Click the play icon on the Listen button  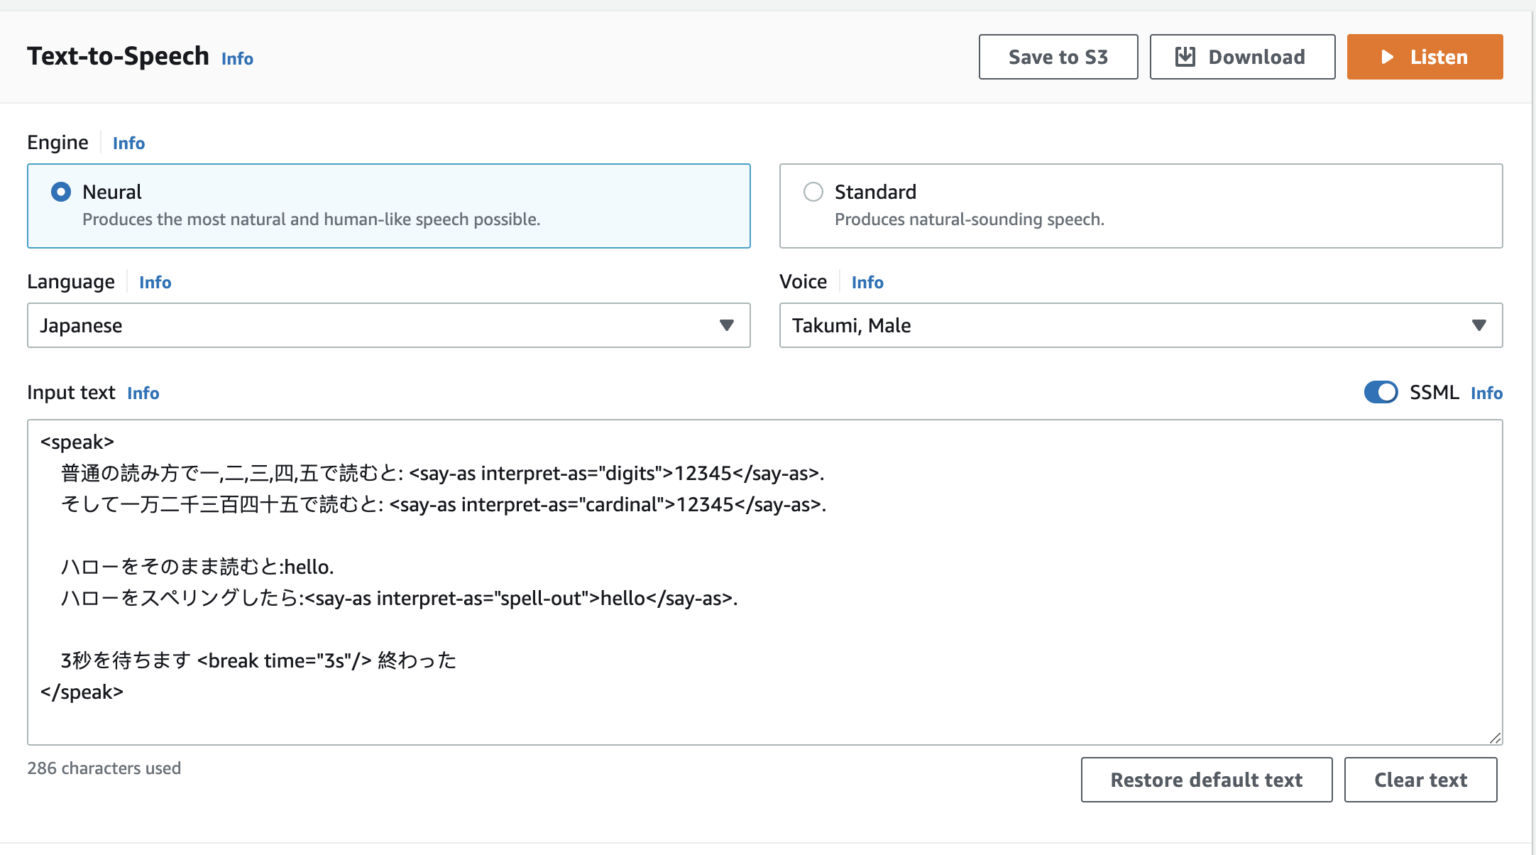click(x=1388, y=56)
